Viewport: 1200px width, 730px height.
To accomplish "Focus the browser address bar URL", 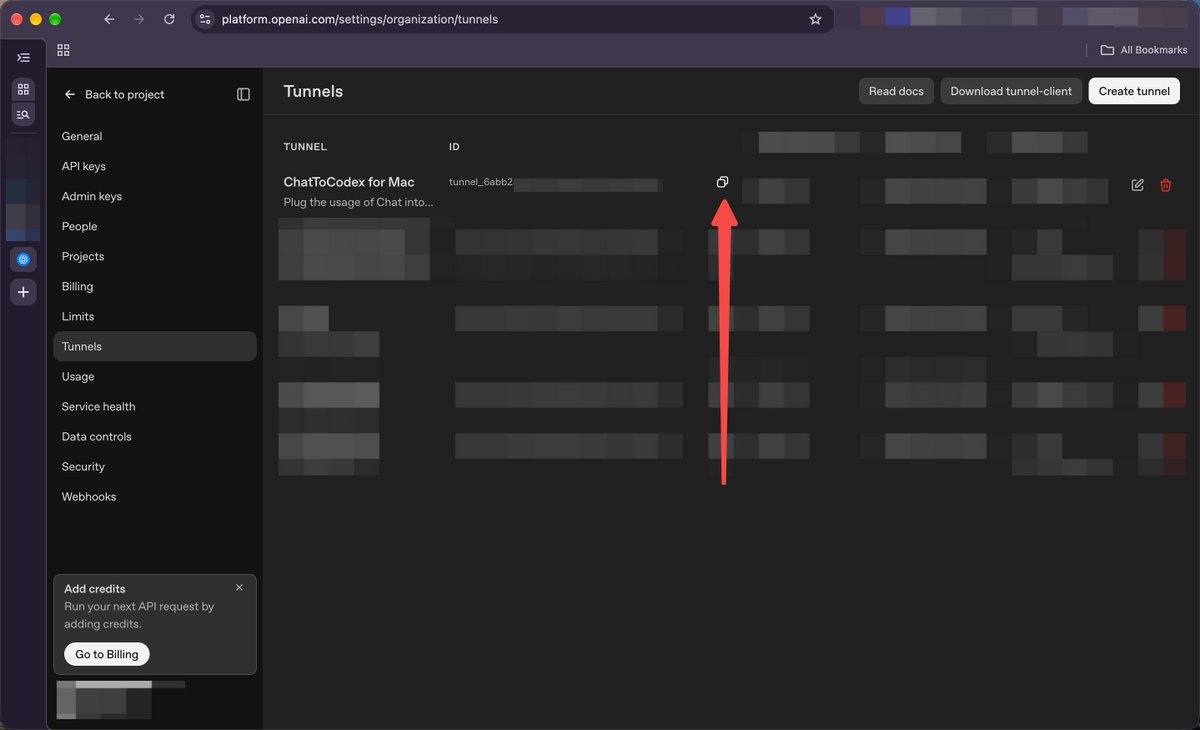I will point(360,19).
